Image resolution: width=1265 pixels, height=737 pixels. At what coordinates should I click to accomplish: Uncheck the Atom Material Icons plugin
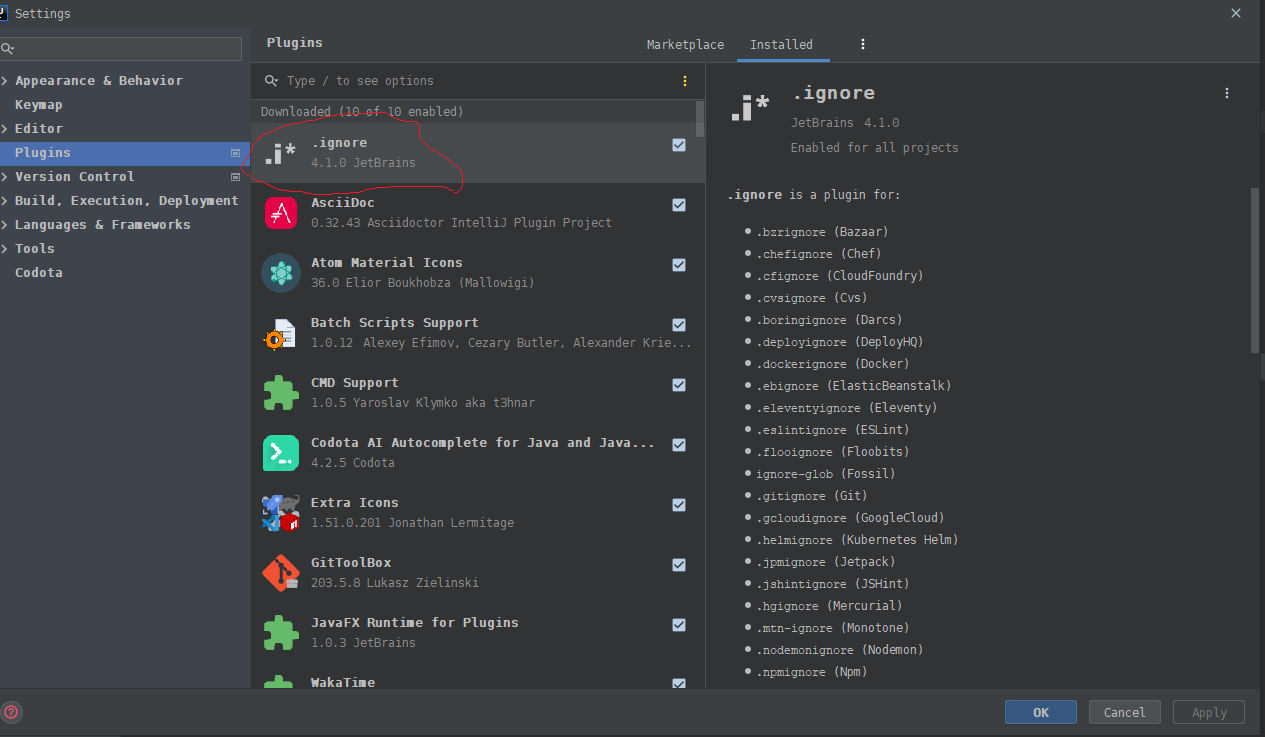point(679,265)
